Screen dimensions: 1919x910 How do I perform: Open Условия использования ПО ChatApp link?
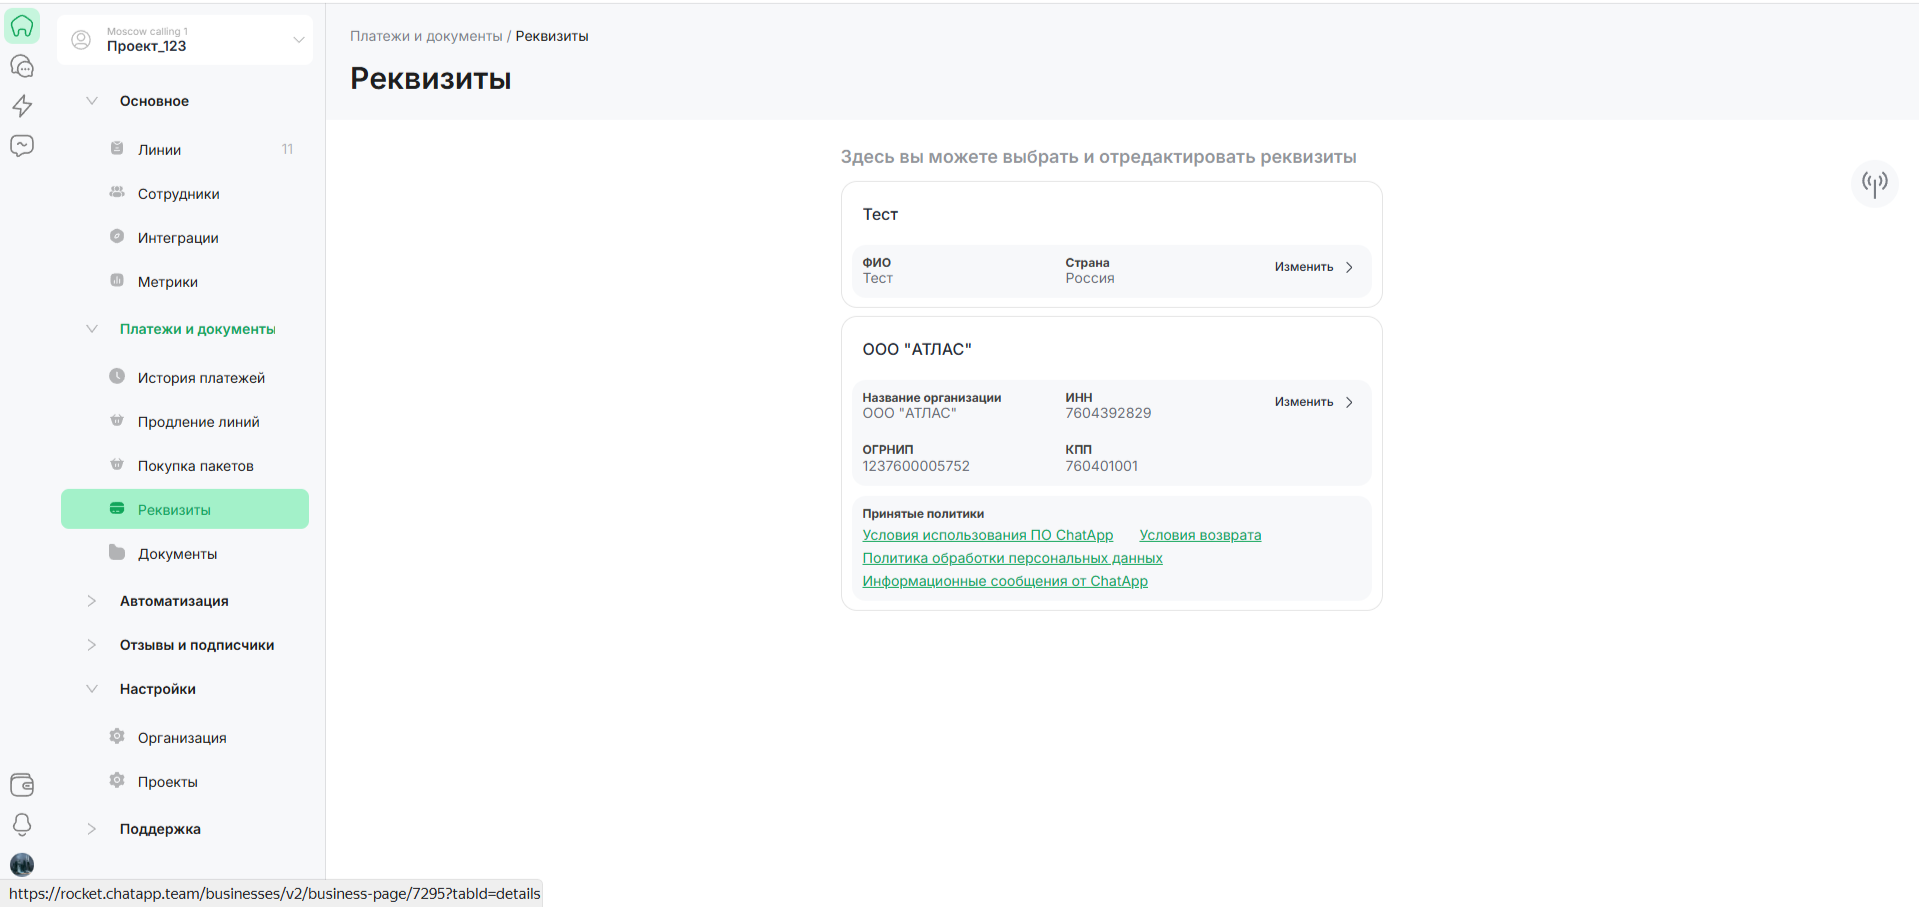tap(987, 535)
